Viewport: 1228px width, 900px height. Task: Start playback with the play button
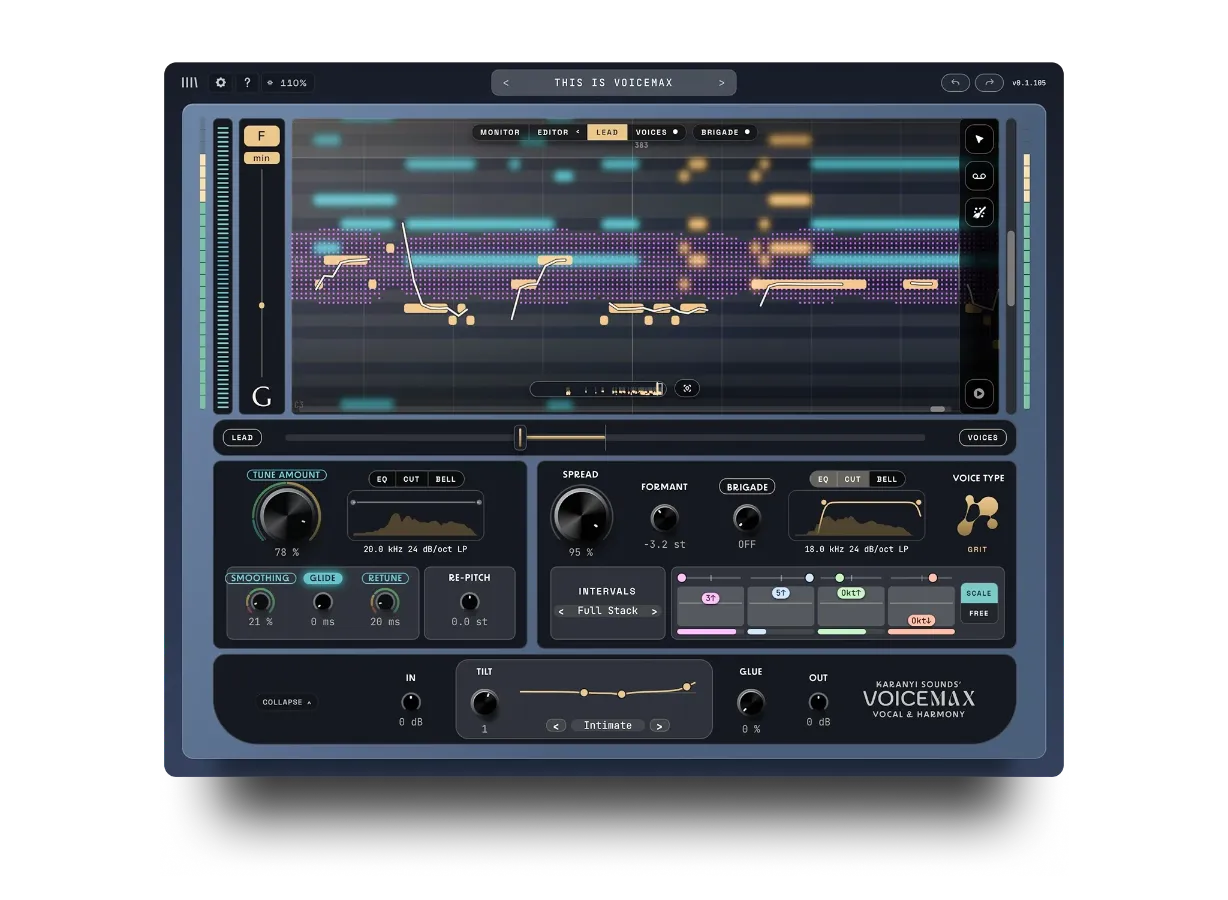click(x=979, y=393)
